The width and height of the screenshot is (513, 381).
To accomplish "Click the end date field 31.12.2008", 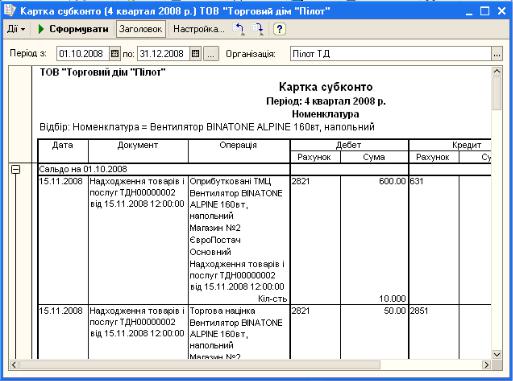I will (164, 54).
